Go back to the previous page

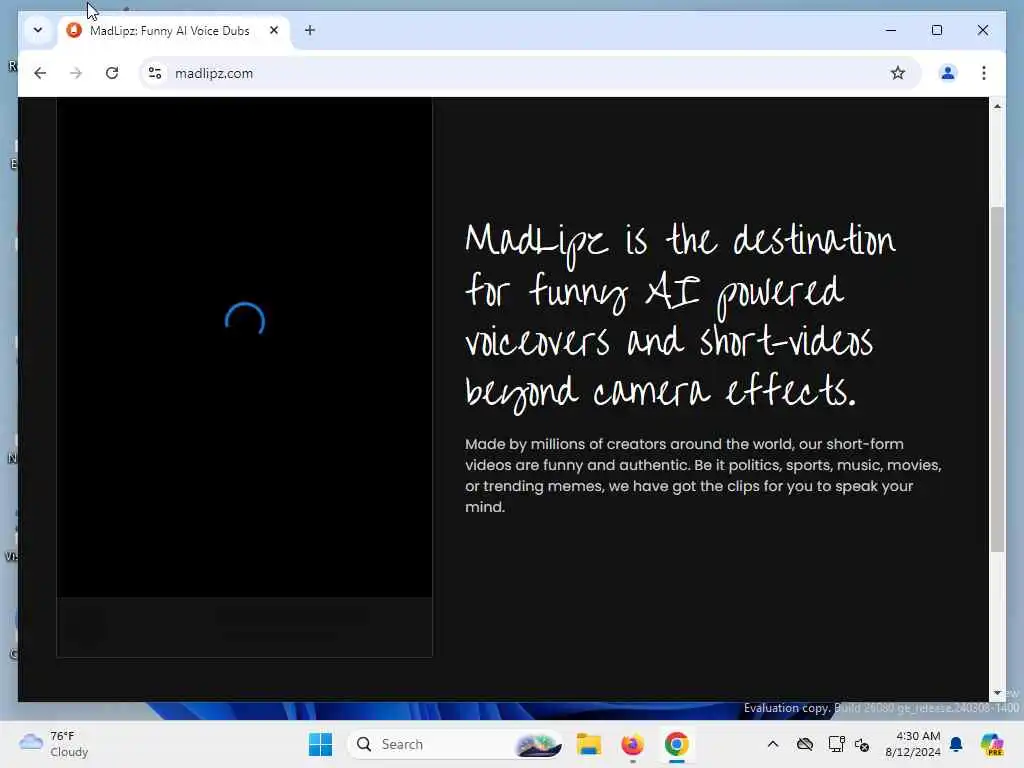40,73
